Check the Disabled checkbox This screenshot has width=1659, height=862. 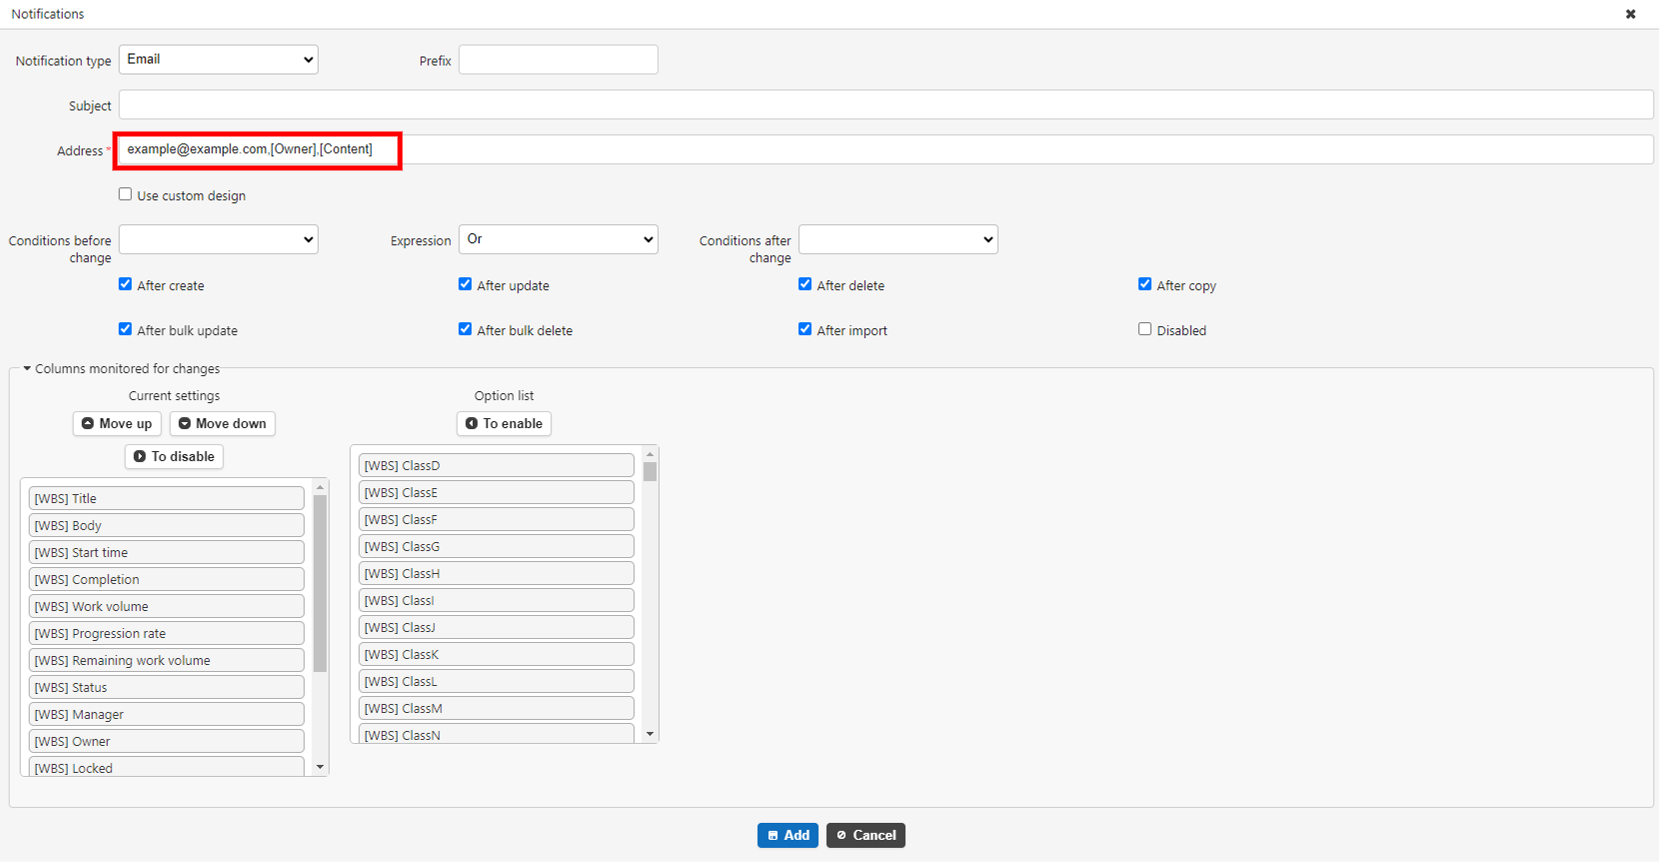(1145, 329)
